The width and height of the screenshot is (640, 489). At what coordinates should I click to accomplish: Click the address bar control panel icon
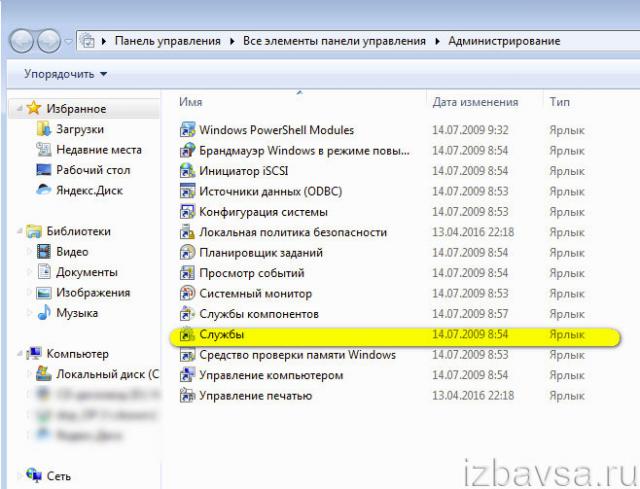(87, 41)
